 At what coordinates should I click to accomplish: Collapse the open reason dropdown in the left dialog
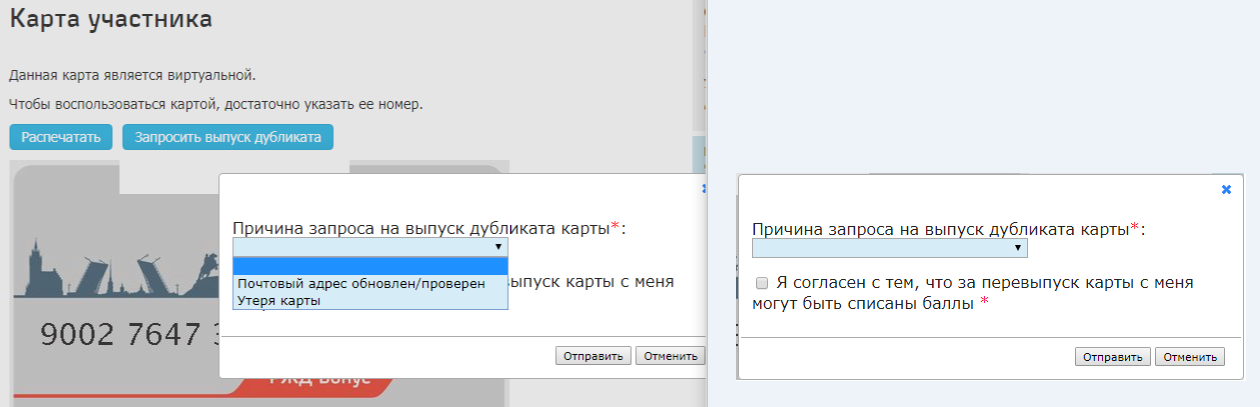[370, 247]
